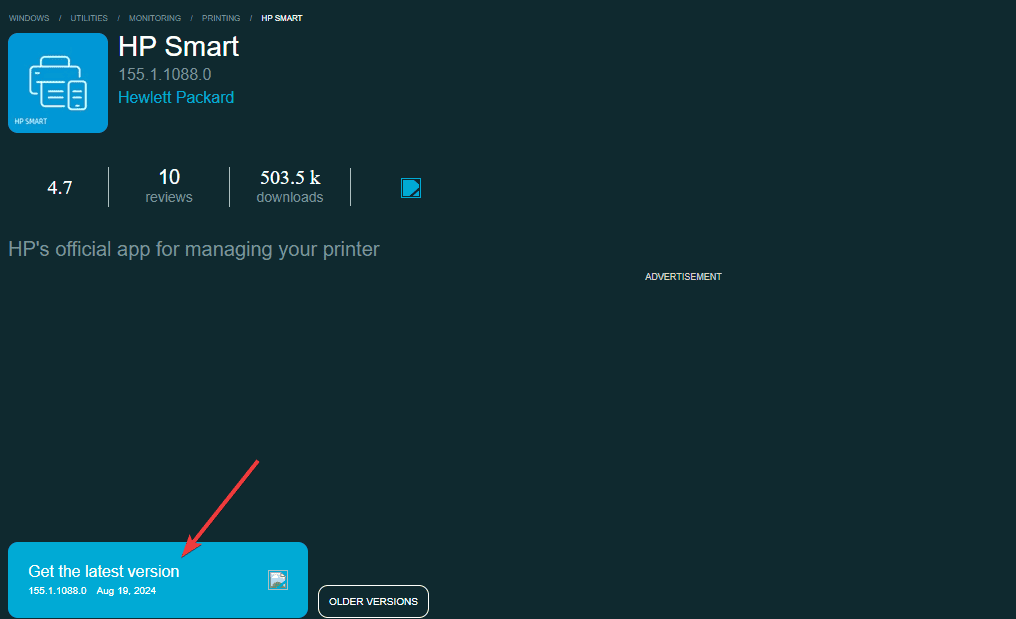
Task: Select the HP Smart title heading
Action: (x=179, y=47)
